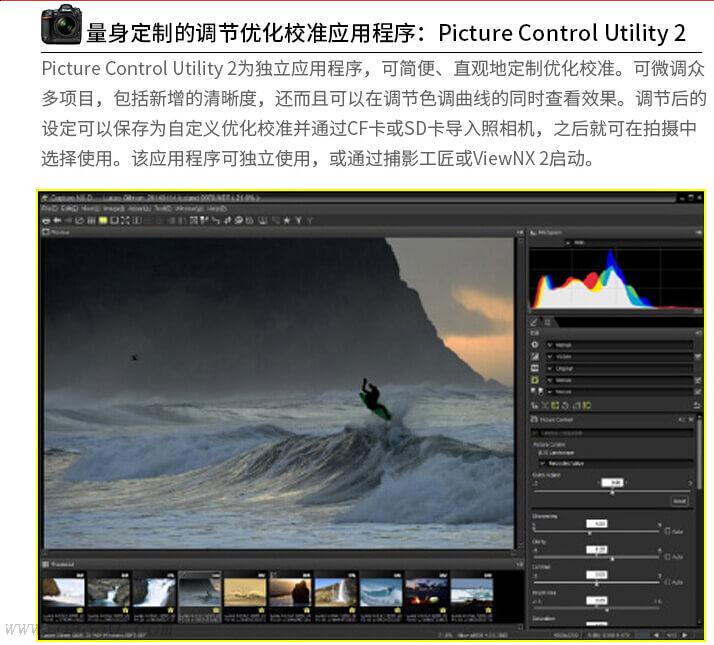Click the Quick Adjust value field
Screen dimensions: 714x645
612,482
